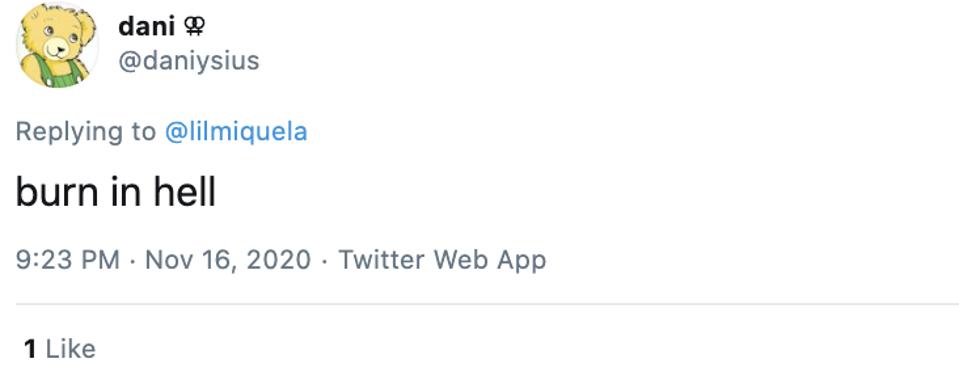Screen dimensions: 959x388
Task: Open the @lilmiquela mention link
Action: [x=236, y=132]
